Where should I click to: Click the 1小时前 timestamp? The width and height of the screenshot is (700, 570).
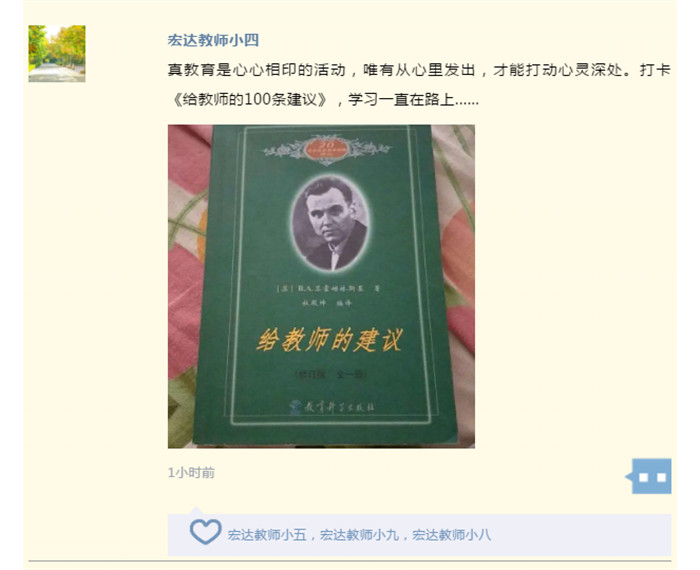point(191,473)
